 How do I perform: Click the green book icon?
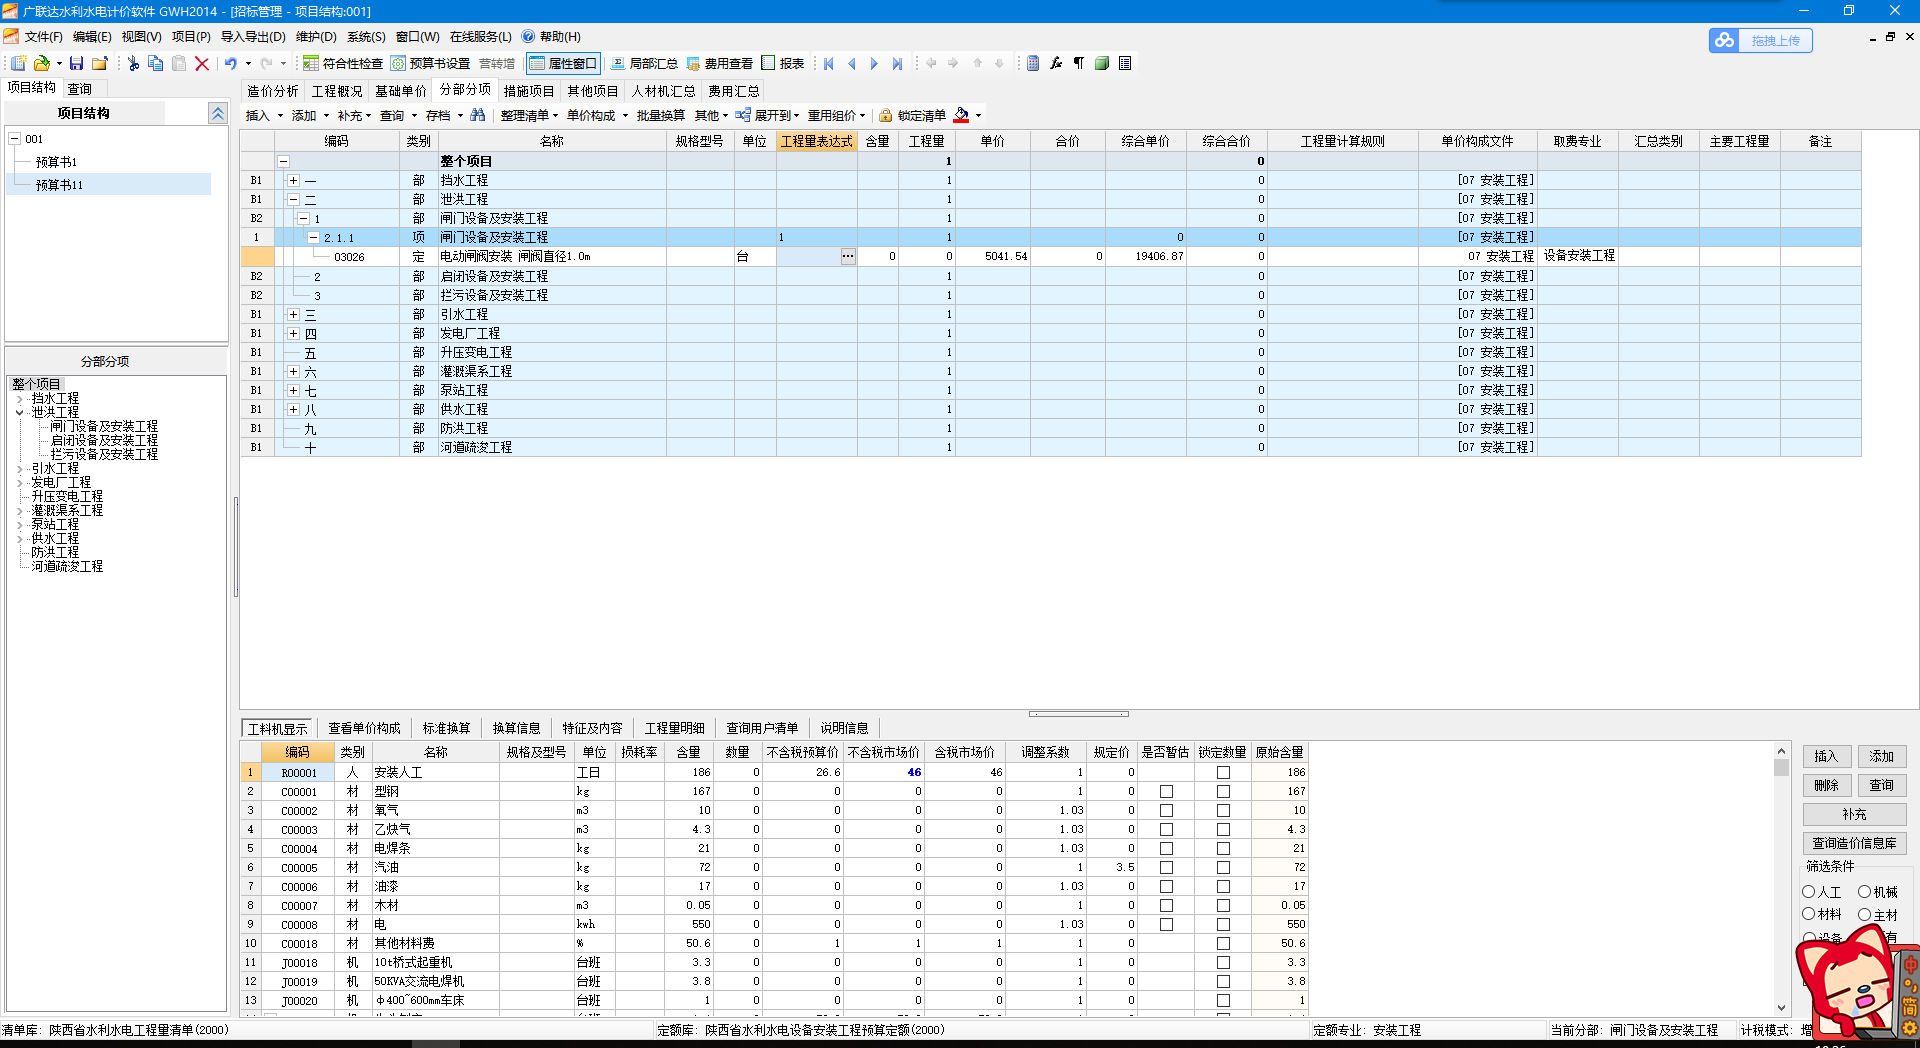[1102, 63]
